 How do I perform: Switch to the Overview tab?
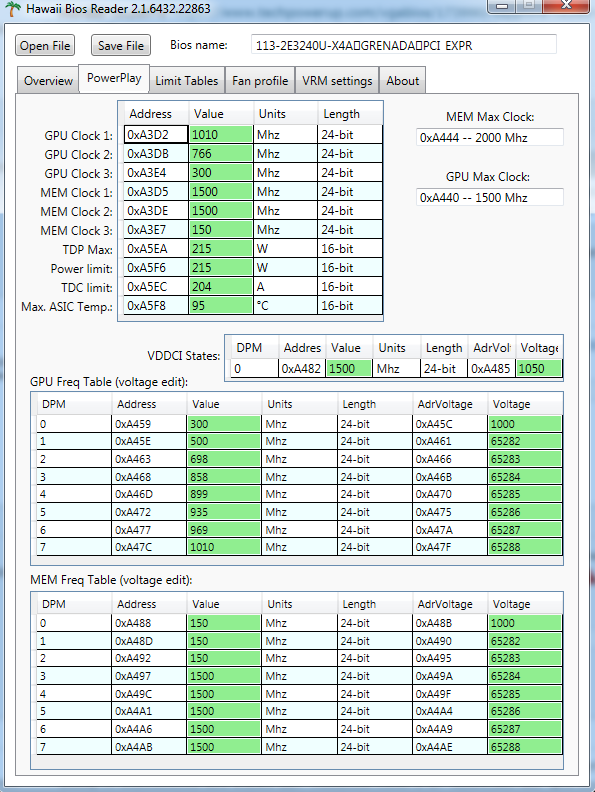pos(48,80)
